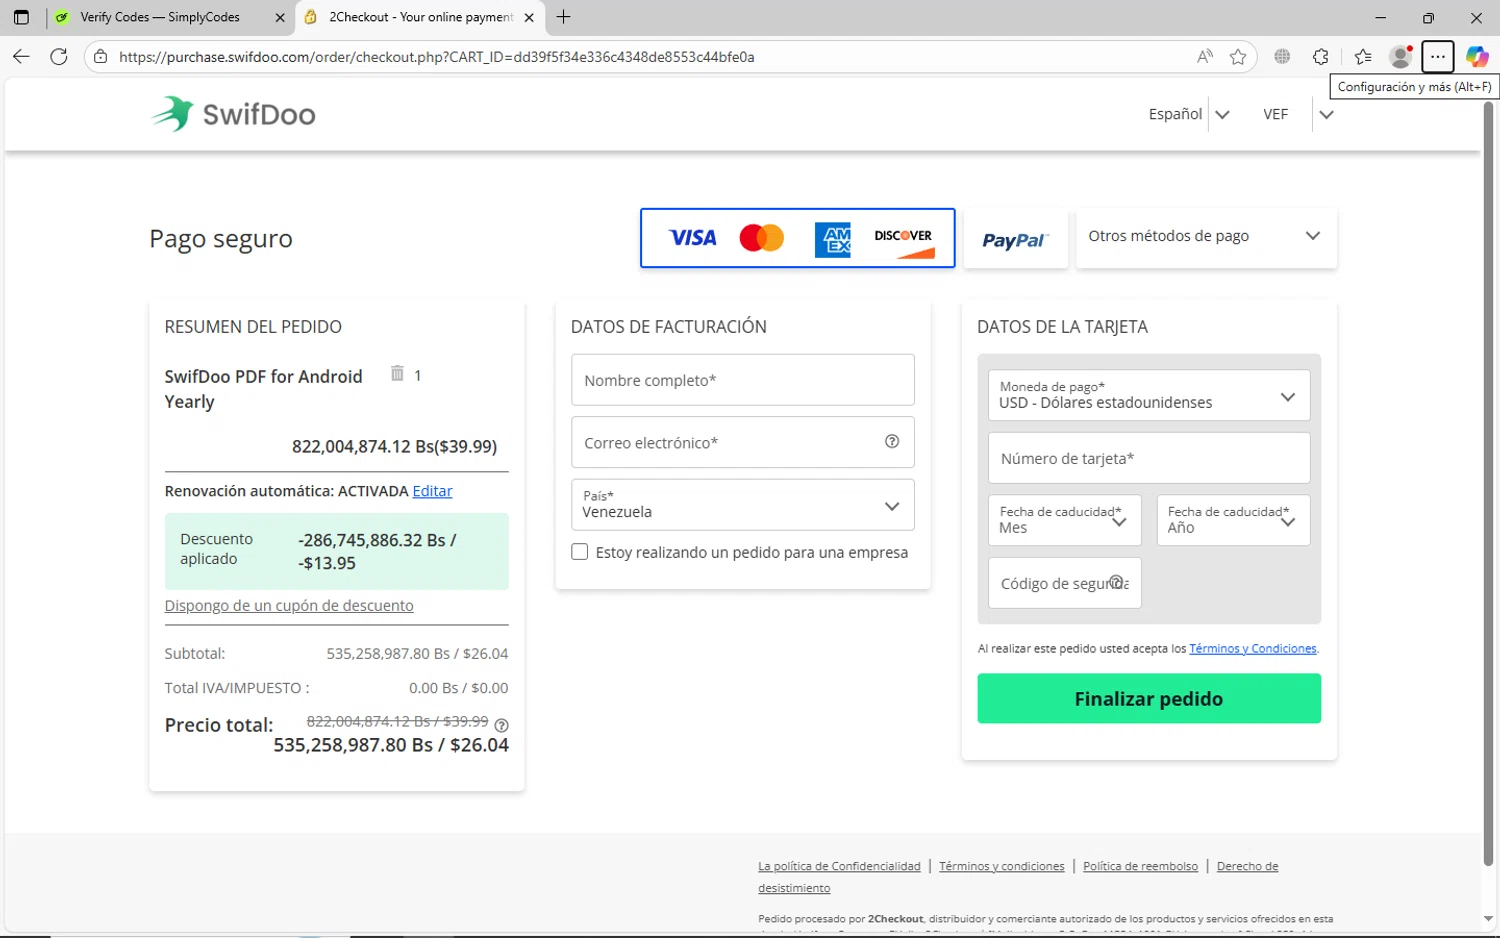
Task: Open the browser profile avatar
Action: coord(1401,57)
